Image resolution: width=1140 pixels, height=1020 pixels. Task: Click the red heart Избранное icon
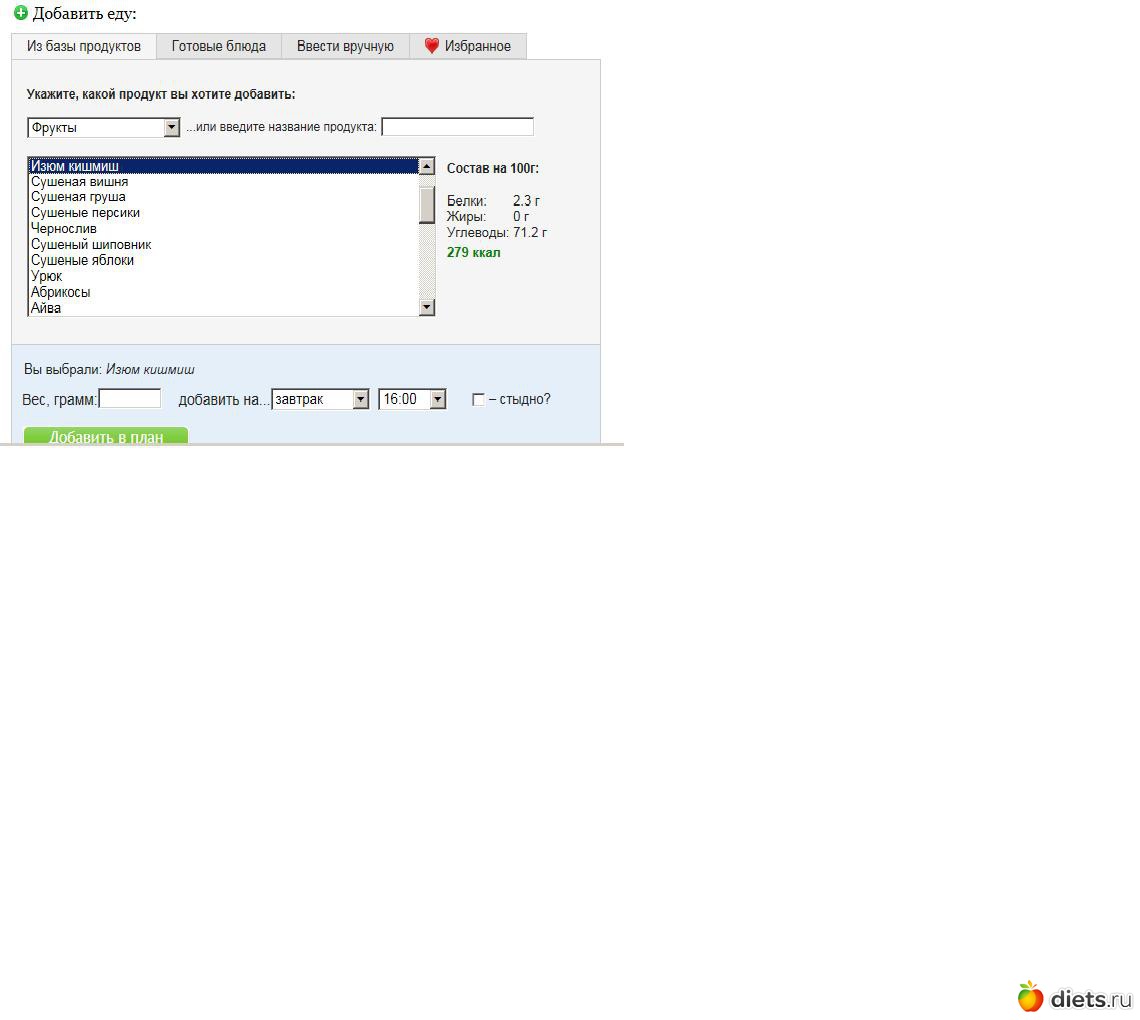tap(431, 46)
